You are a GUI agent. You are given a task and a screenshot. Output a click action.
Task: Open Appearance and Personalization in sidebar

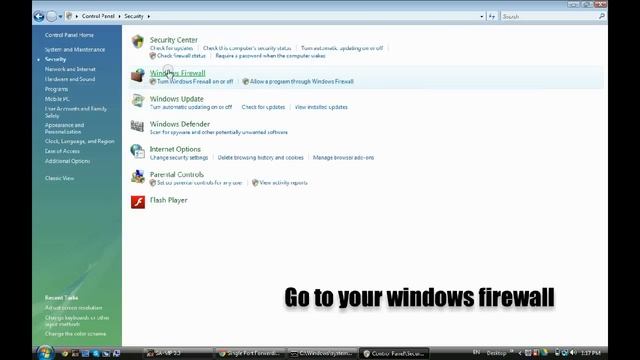pos(64,128)
